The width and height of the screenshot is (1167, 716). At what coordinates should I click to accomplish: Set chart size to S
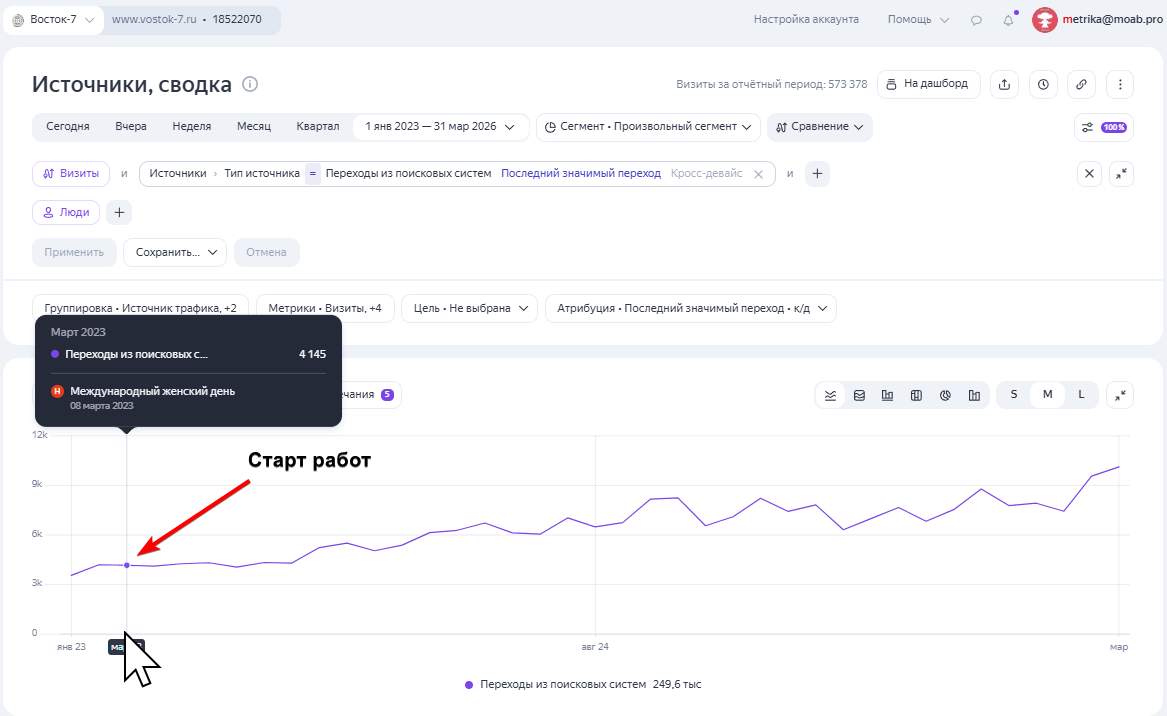point(1014,394)
